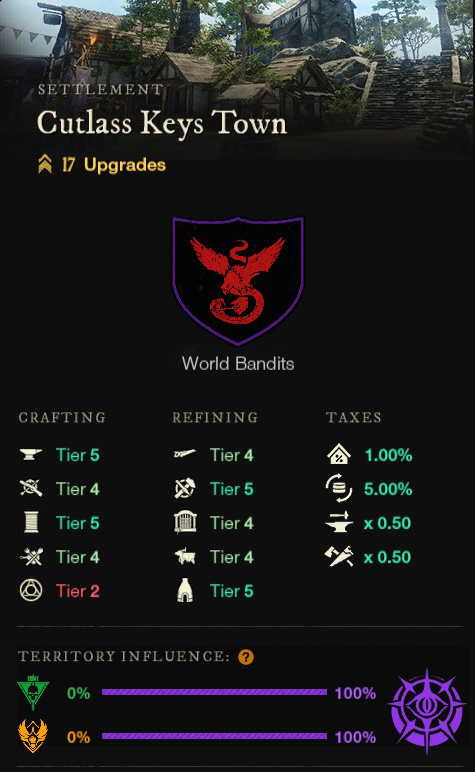Click the green Marauders faction emblem

[33, 692]
